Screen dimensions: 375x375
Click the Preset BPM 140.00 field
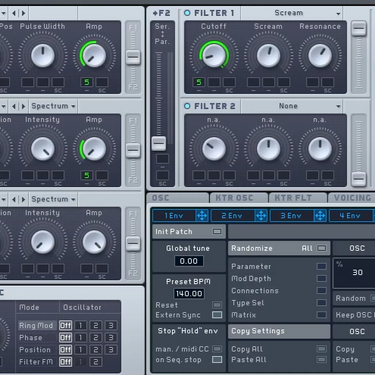click(x=189, y=293)
